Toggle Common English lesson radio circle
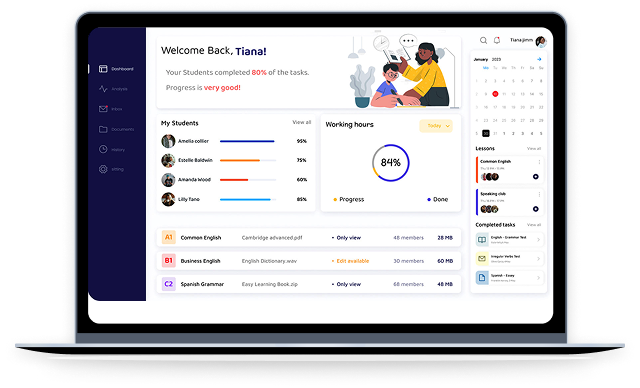This screenshot has height=388, width=640. tap(536, 177)
